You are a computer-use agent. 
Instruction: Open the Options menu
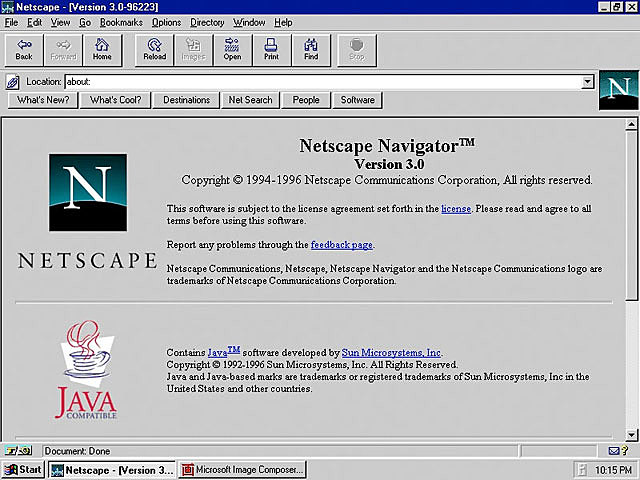click(x=166, y=22)
